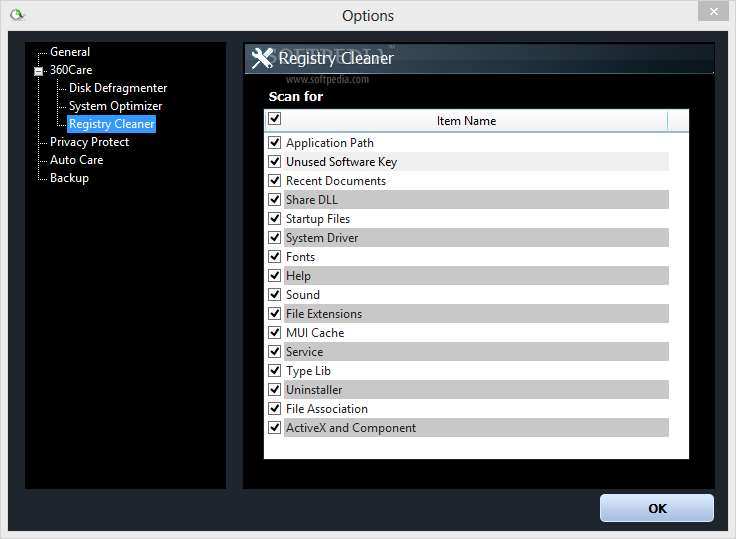Select the MUI Cache row text
Image resolution: width=736 pixels, height=539 pixels.
coord(315,333)
